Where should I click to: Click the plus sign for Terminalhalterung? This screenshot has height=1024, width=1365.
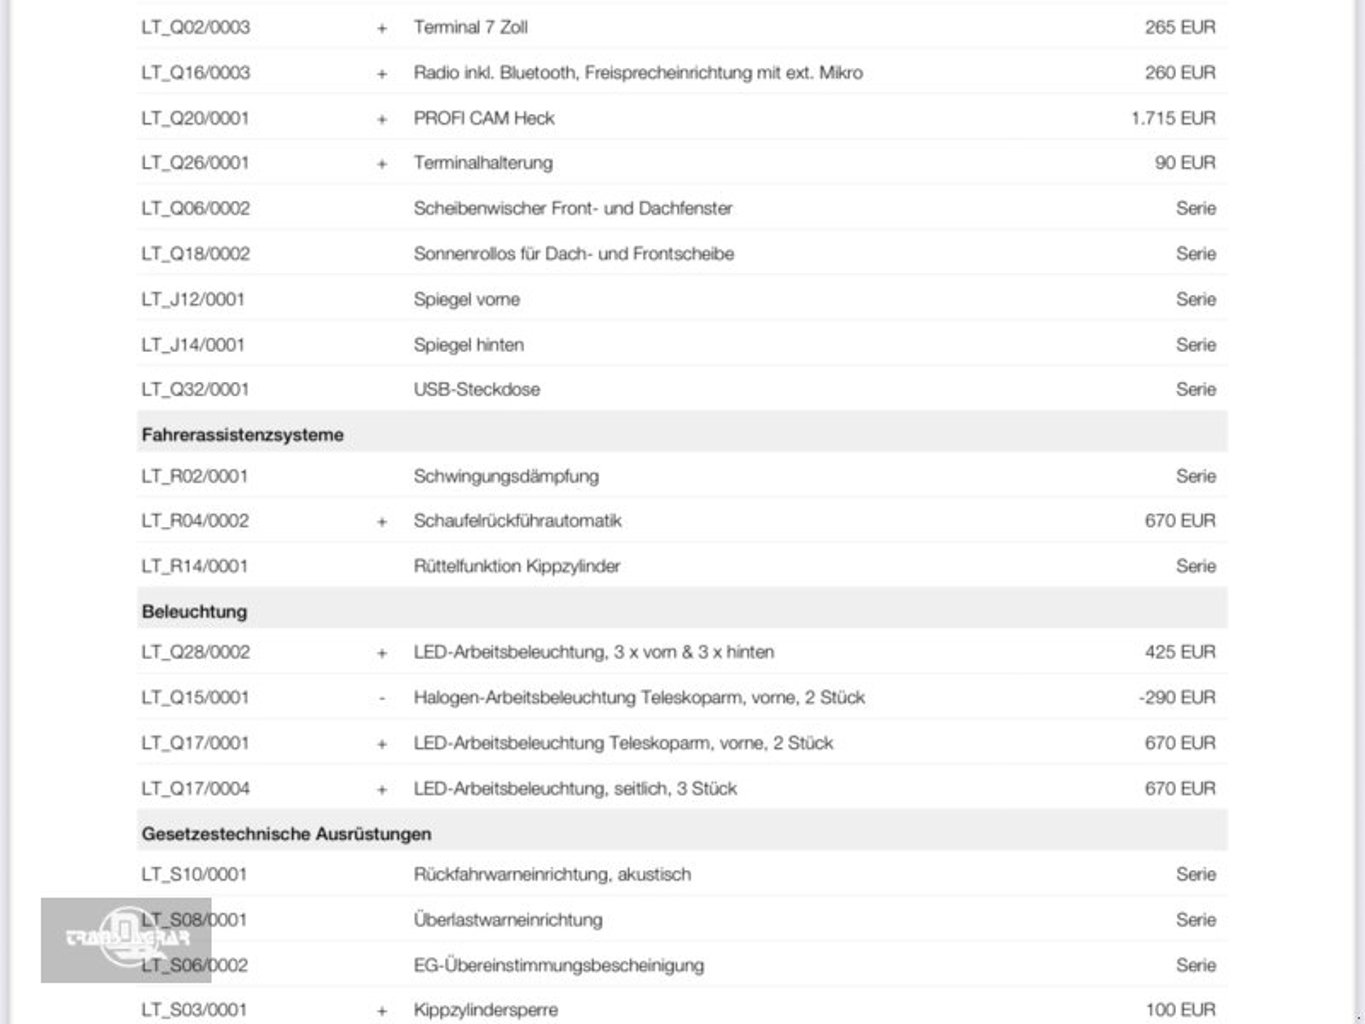(x=382, y=164)
